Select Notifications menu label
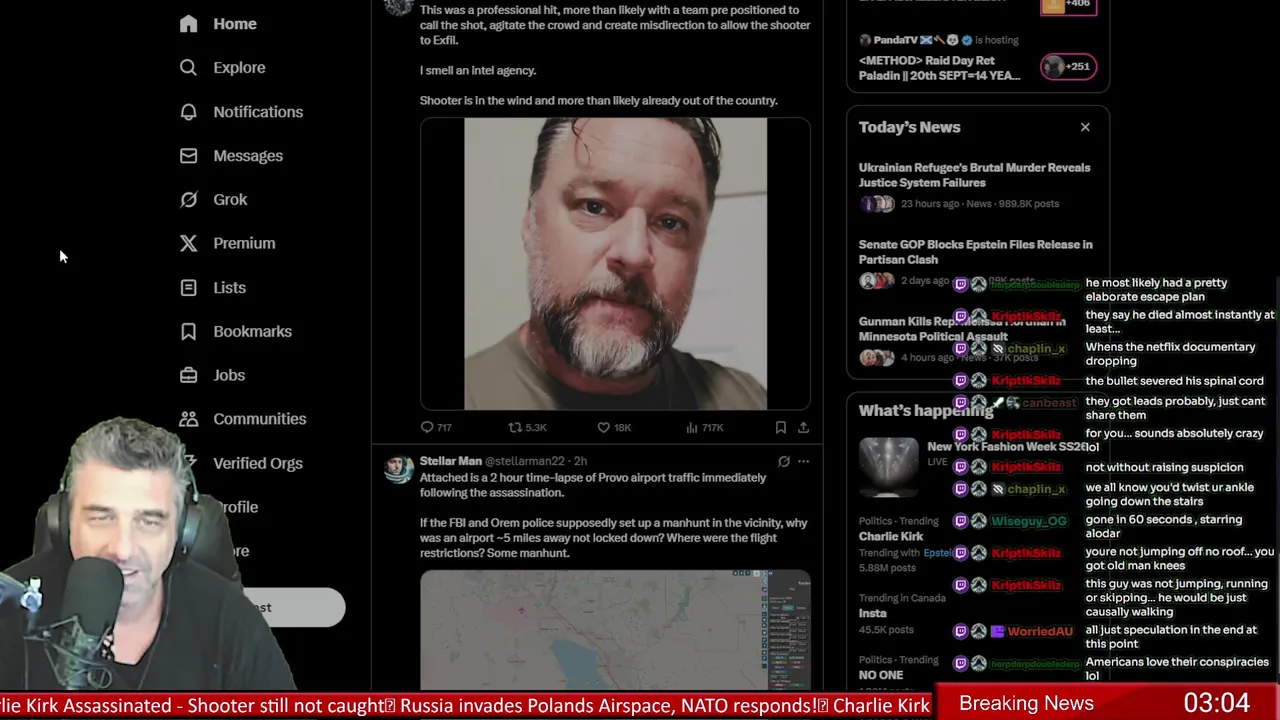Viewport: 1280px width, 720px height. coord(258,112)
